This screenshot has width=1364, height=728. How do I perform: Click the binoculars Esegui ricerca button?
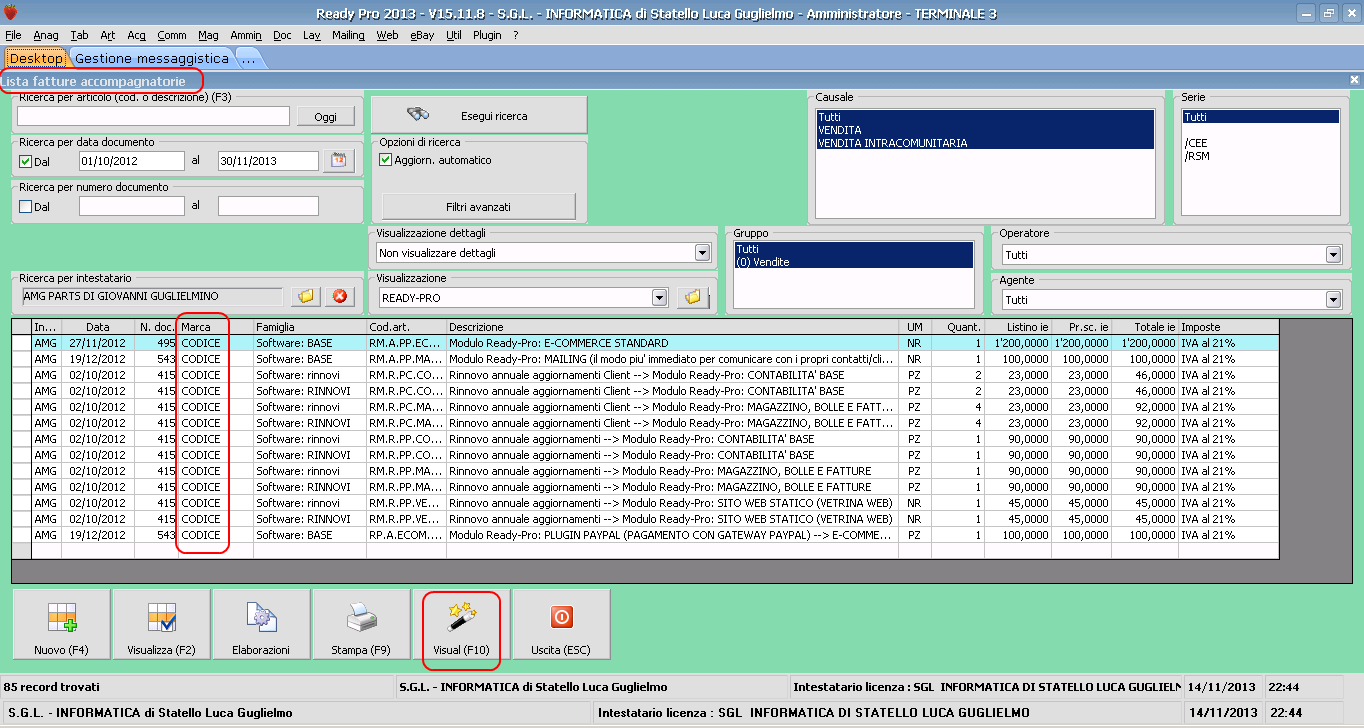click(479, 115)
